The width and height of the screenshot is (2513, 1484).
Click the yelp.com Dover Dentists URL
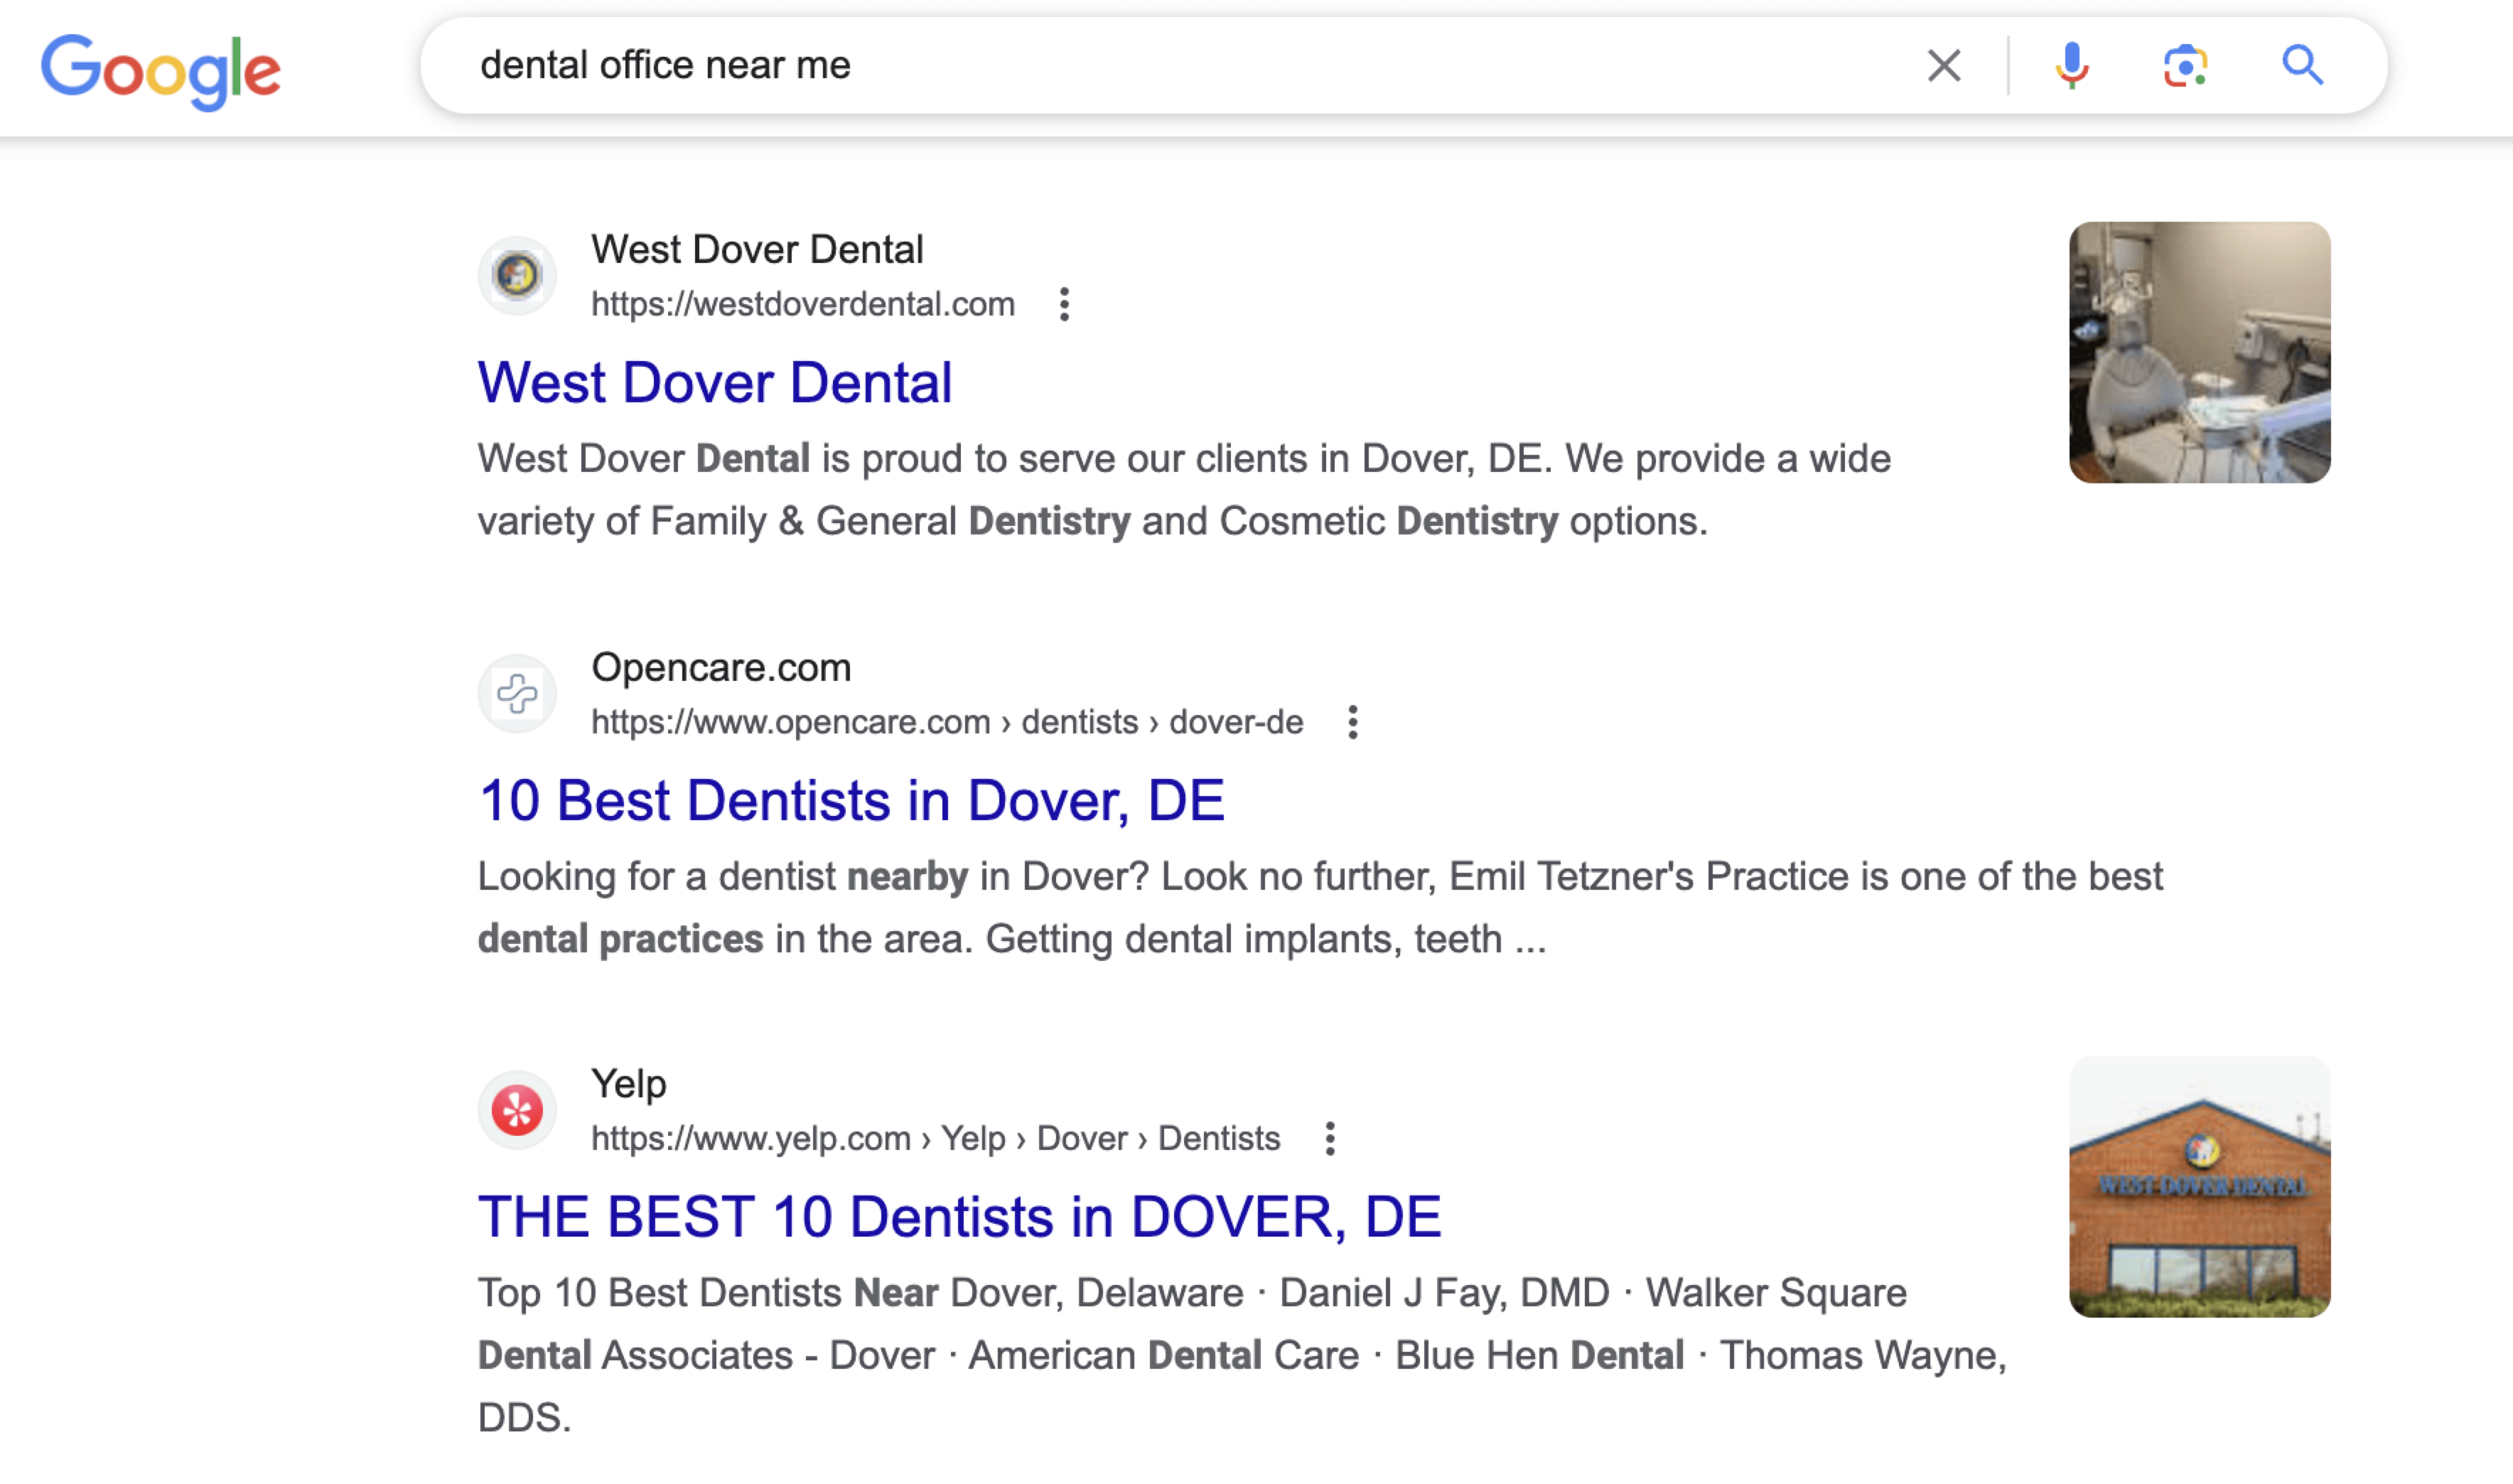(x=935, y=1138)
